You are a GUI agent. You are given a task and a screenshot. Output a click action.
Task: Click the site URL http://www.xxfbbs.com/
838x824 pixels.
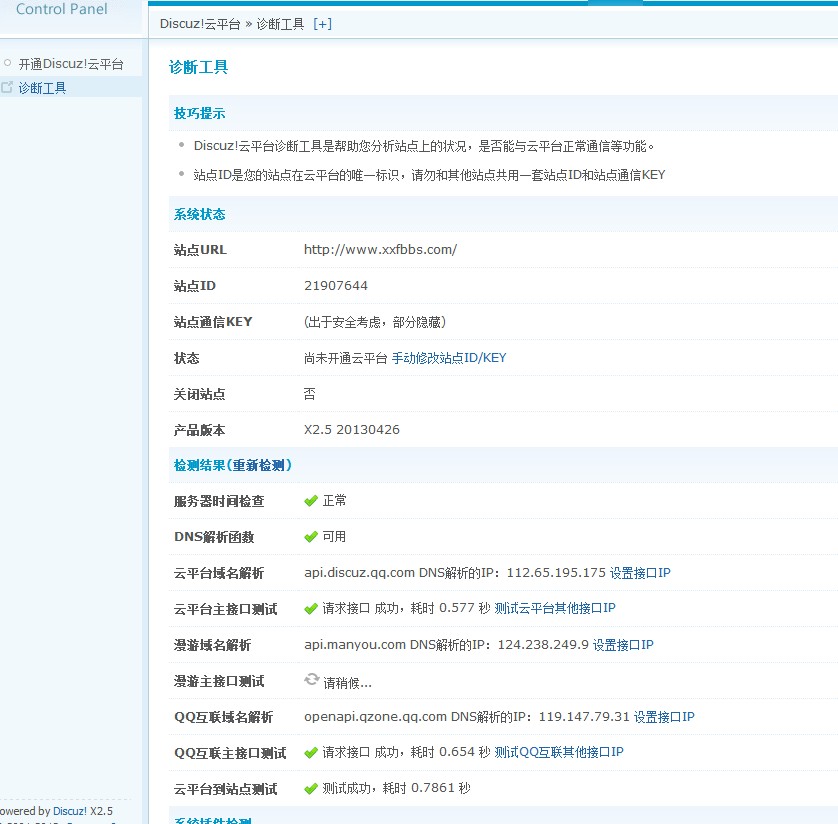381,250
